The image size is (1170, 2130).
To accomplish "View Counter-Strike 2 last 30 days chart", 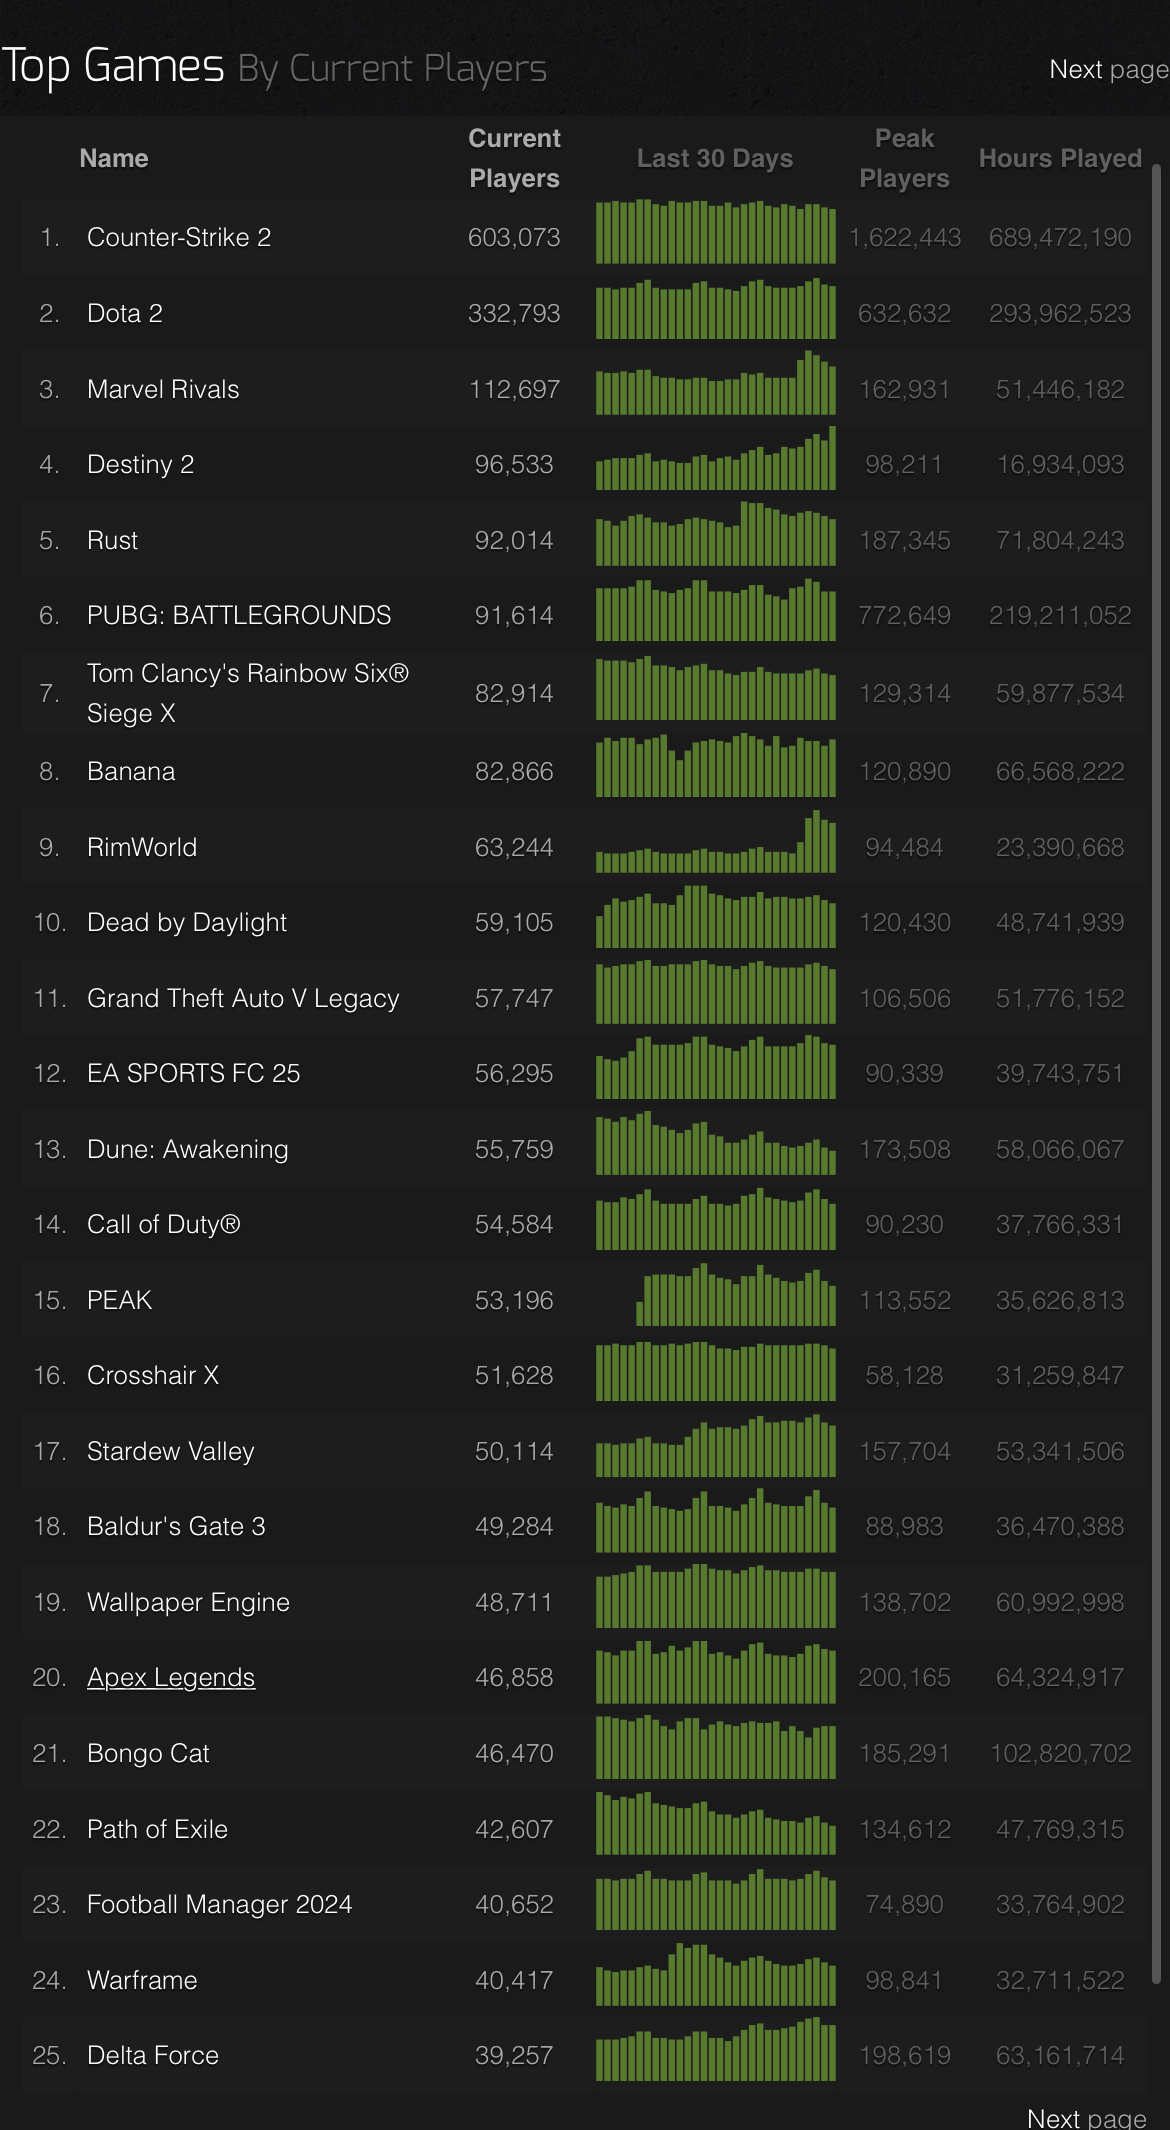I will [x=716, y=231].
